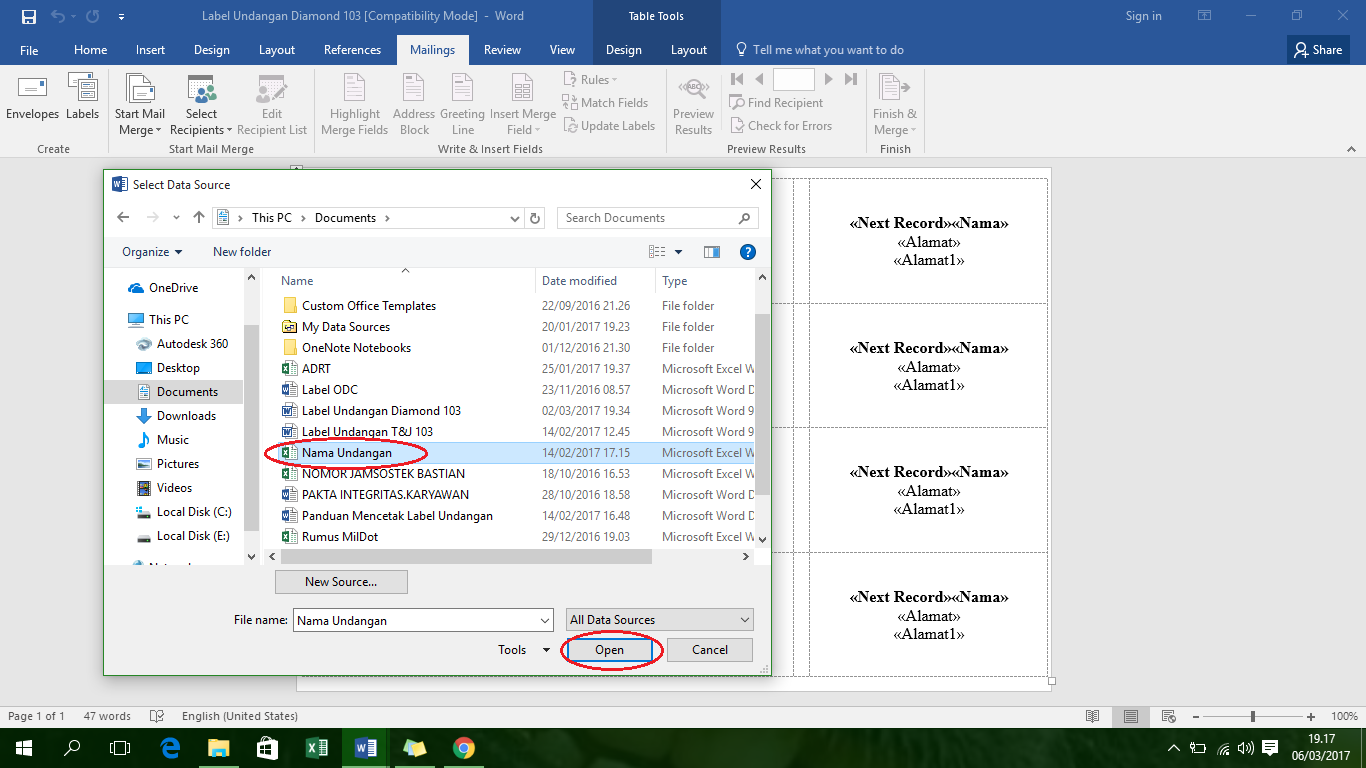This screenshot has width=1366, height=768.
Task: Switch to the Home tab
Action: (x=90, y=50)
